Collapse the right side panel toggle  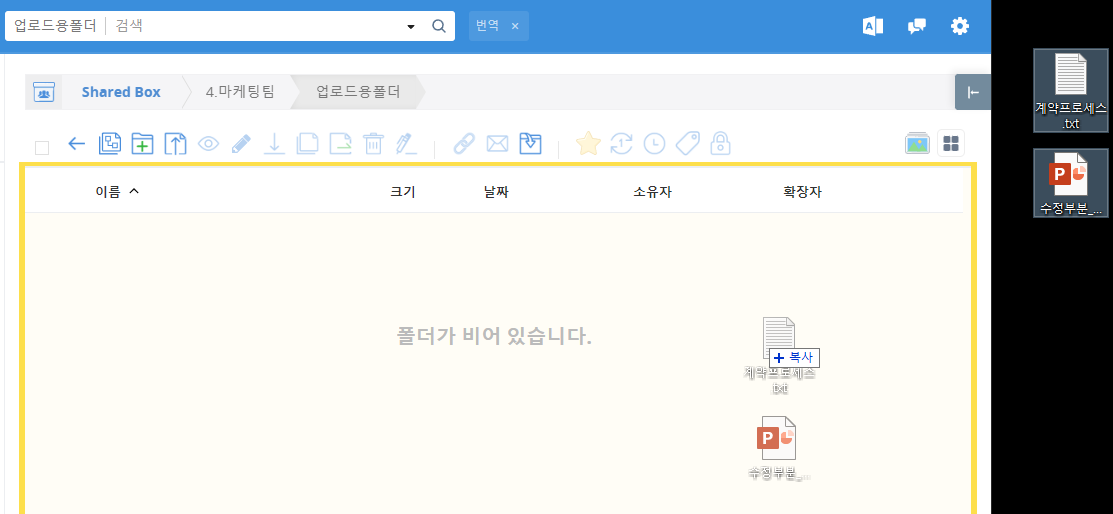(x=973, y=92)
